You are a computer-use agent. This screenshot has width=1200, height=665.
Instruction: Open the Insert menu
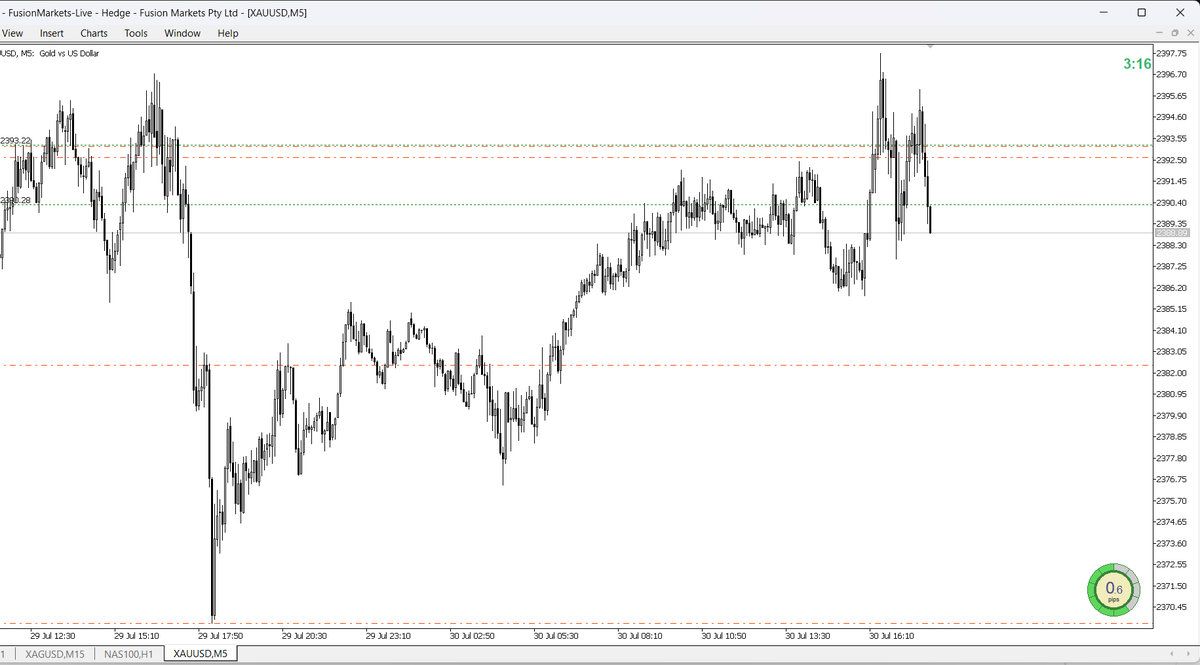(x=52, y=33)
